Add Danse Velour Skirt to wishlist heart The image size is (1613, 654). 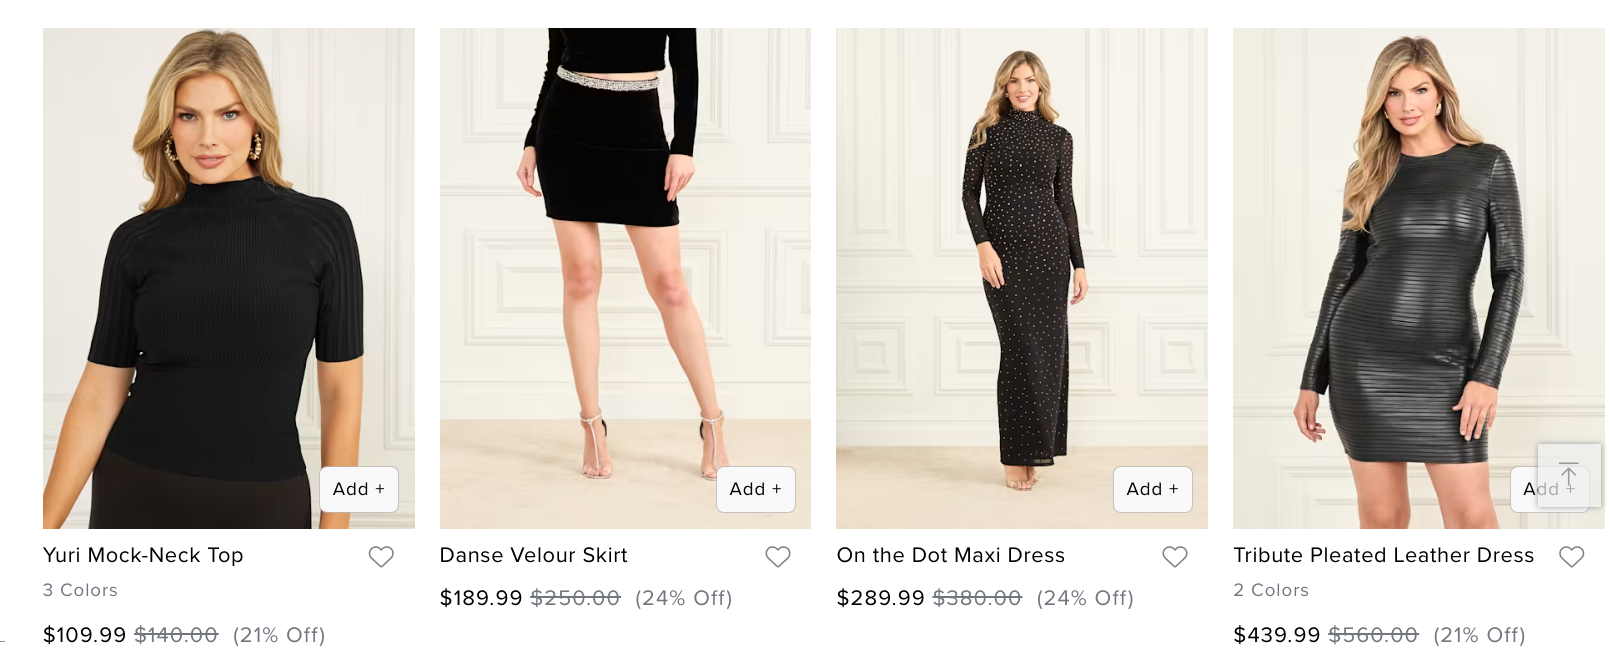coord(778,557)
